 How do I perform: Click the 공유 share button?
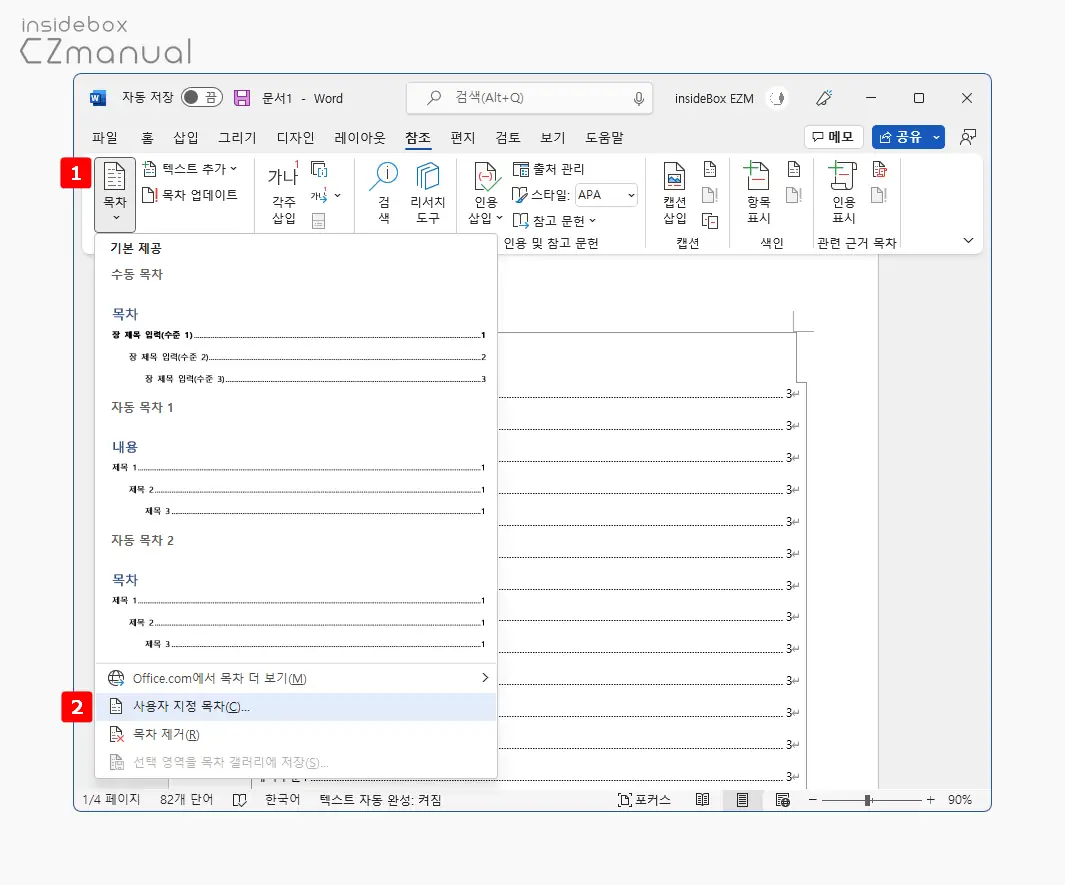tap(900, 137)
